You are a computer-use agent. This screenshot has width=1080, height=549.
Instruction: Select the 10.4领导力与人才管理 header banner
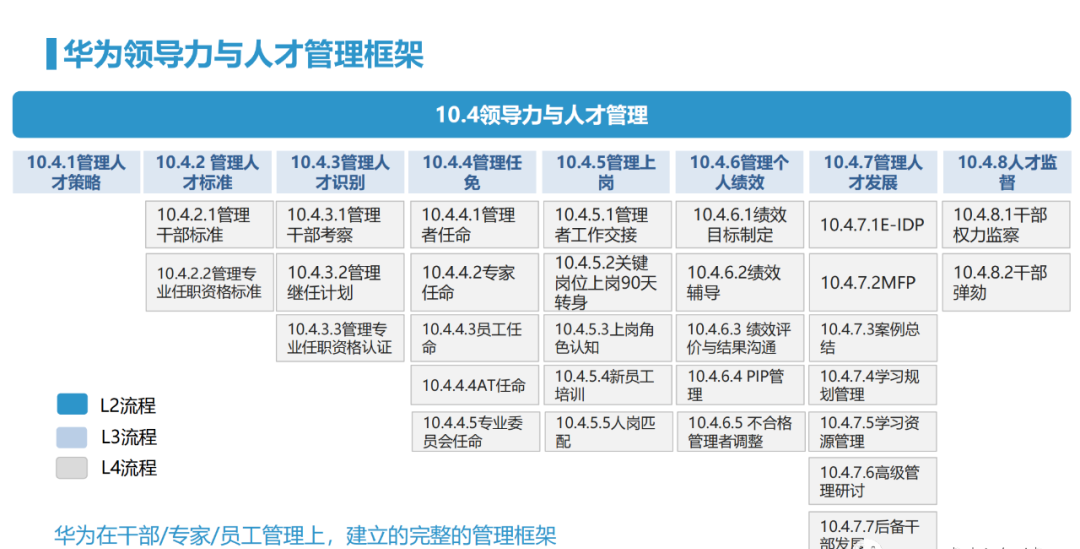541,114
